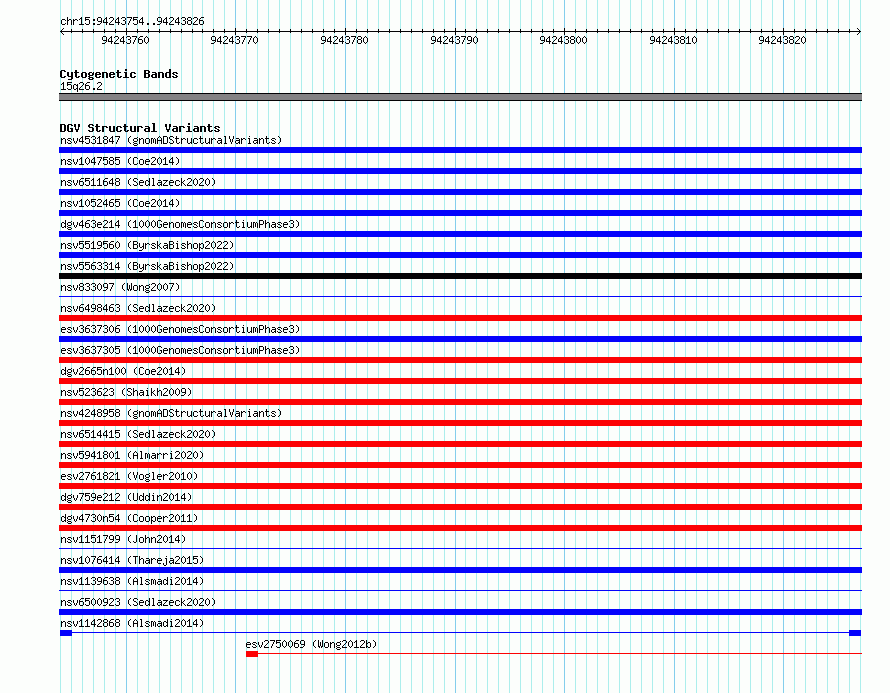This screenshot has width=890, height=693.
Task: Click the 15q26.2 band label
Action: point(81,86)
